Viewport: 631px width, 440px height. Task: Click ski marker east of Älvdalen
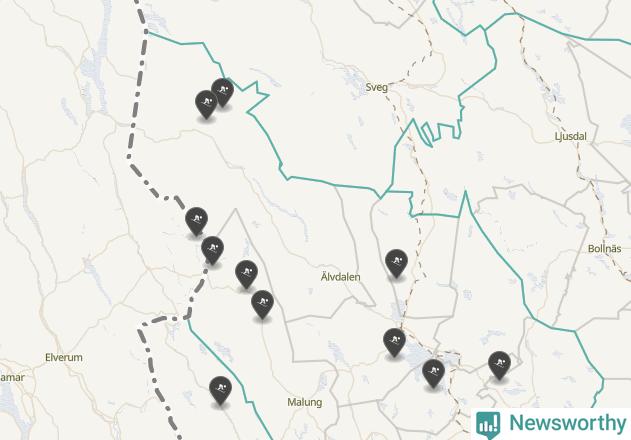click(396, 263)
